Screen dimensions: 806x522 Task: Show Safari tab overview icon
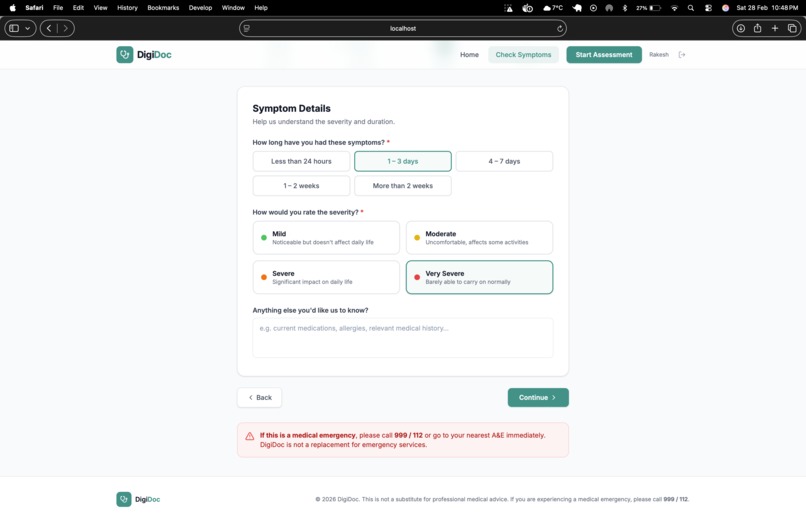tap(792, 28)
